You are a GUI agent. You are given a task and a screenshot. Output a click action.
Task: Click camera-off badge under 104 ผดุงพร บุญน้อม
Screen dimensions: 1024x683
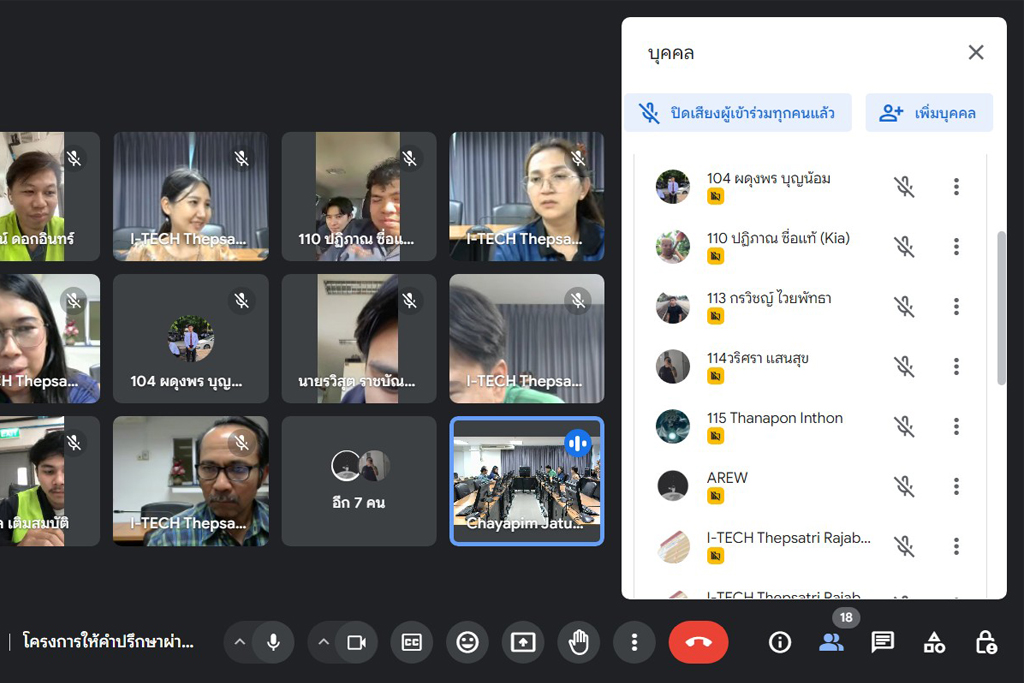[x=716, y=197]
